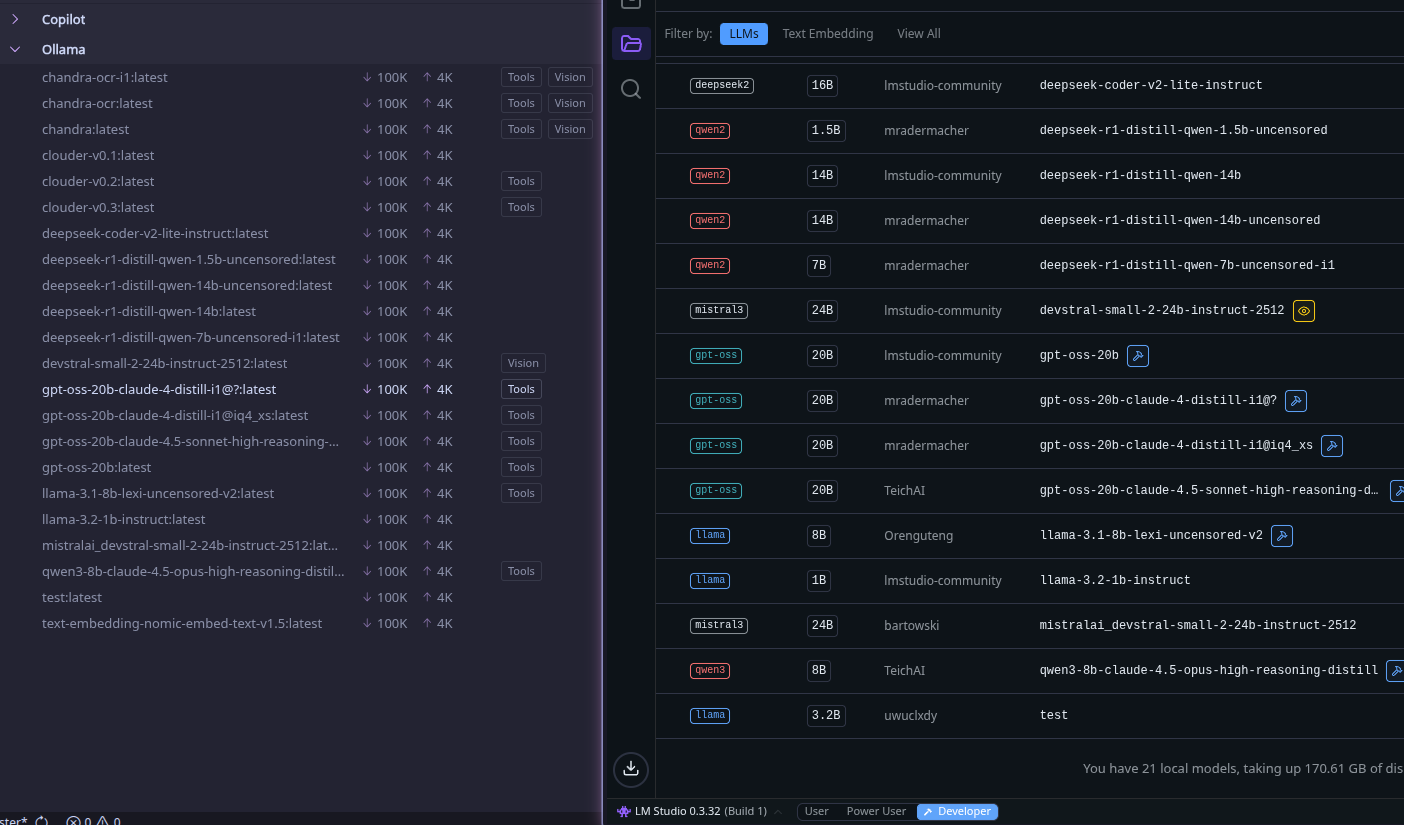1404x825 pixels.
Task: Click the Tools badge on gpt-oss-20b:latest
Action: pyautogui.click(x=521, y=467)
